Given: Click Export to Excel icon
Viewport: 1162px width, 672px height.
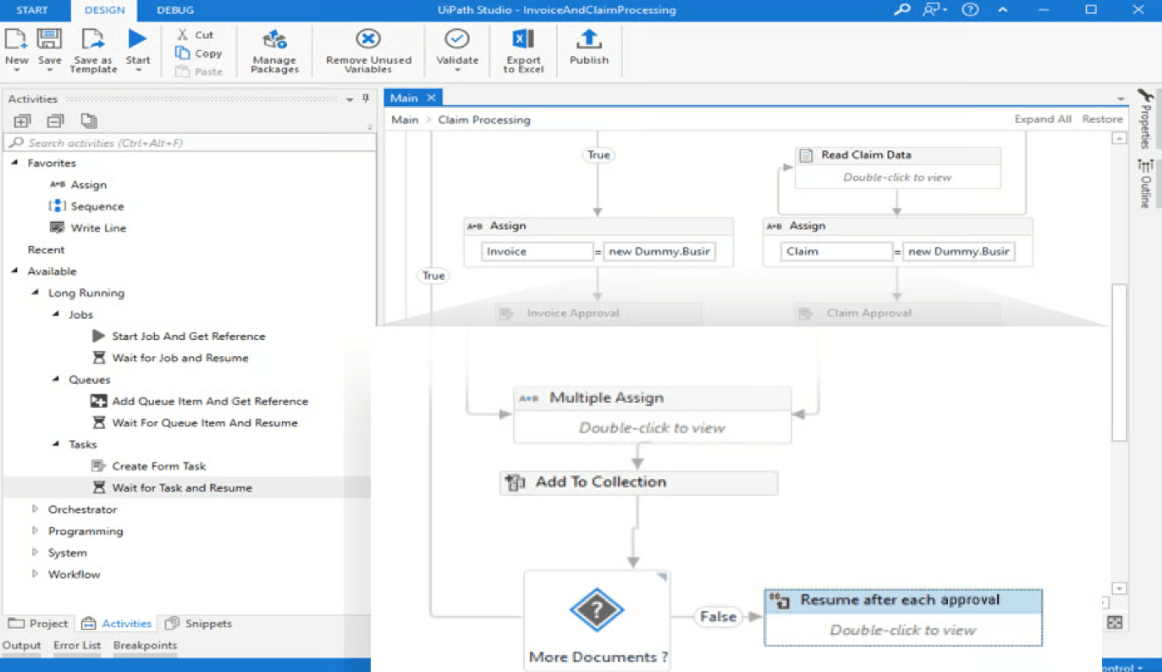Looking at the screenshot, I should (523, 39).
